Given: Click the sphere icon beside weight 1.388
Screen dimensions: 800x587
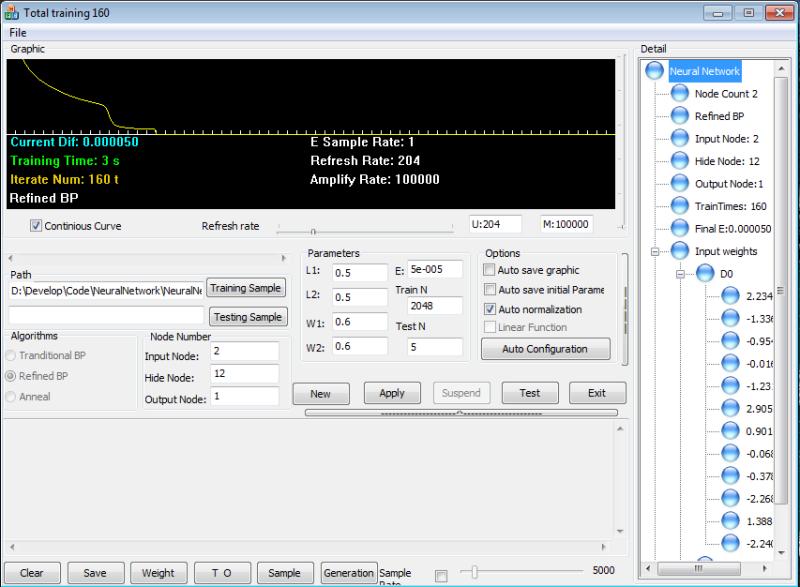Looking at the screenshot, I should [x=730, y=521].
